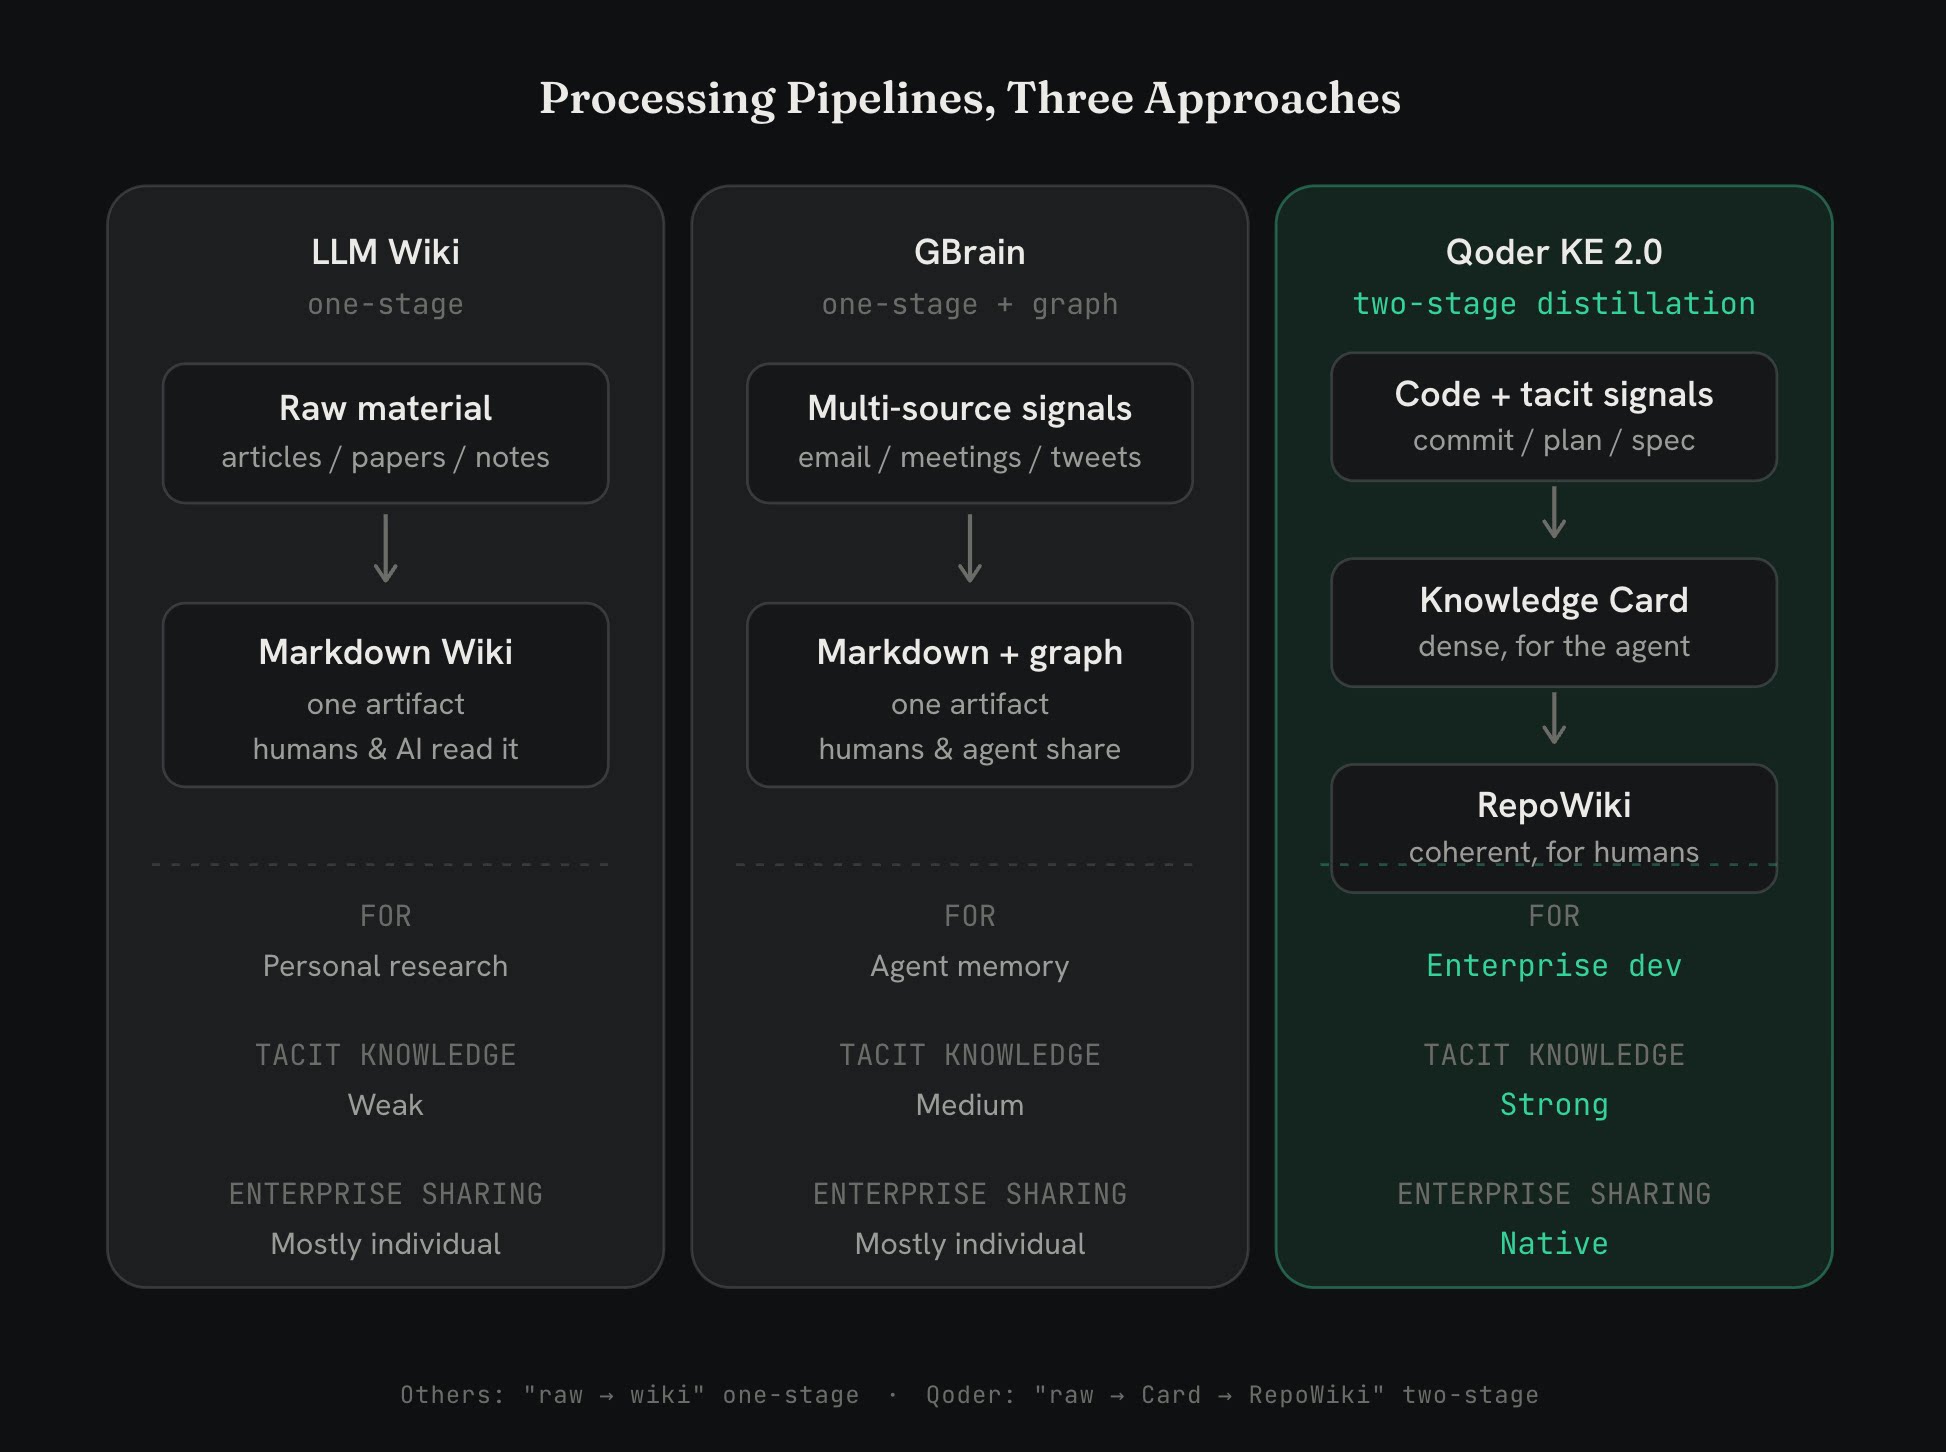Viewport: 1946px width, 1452px height.
Task: Click "humans & agent share" text
Action: [970, 749]
